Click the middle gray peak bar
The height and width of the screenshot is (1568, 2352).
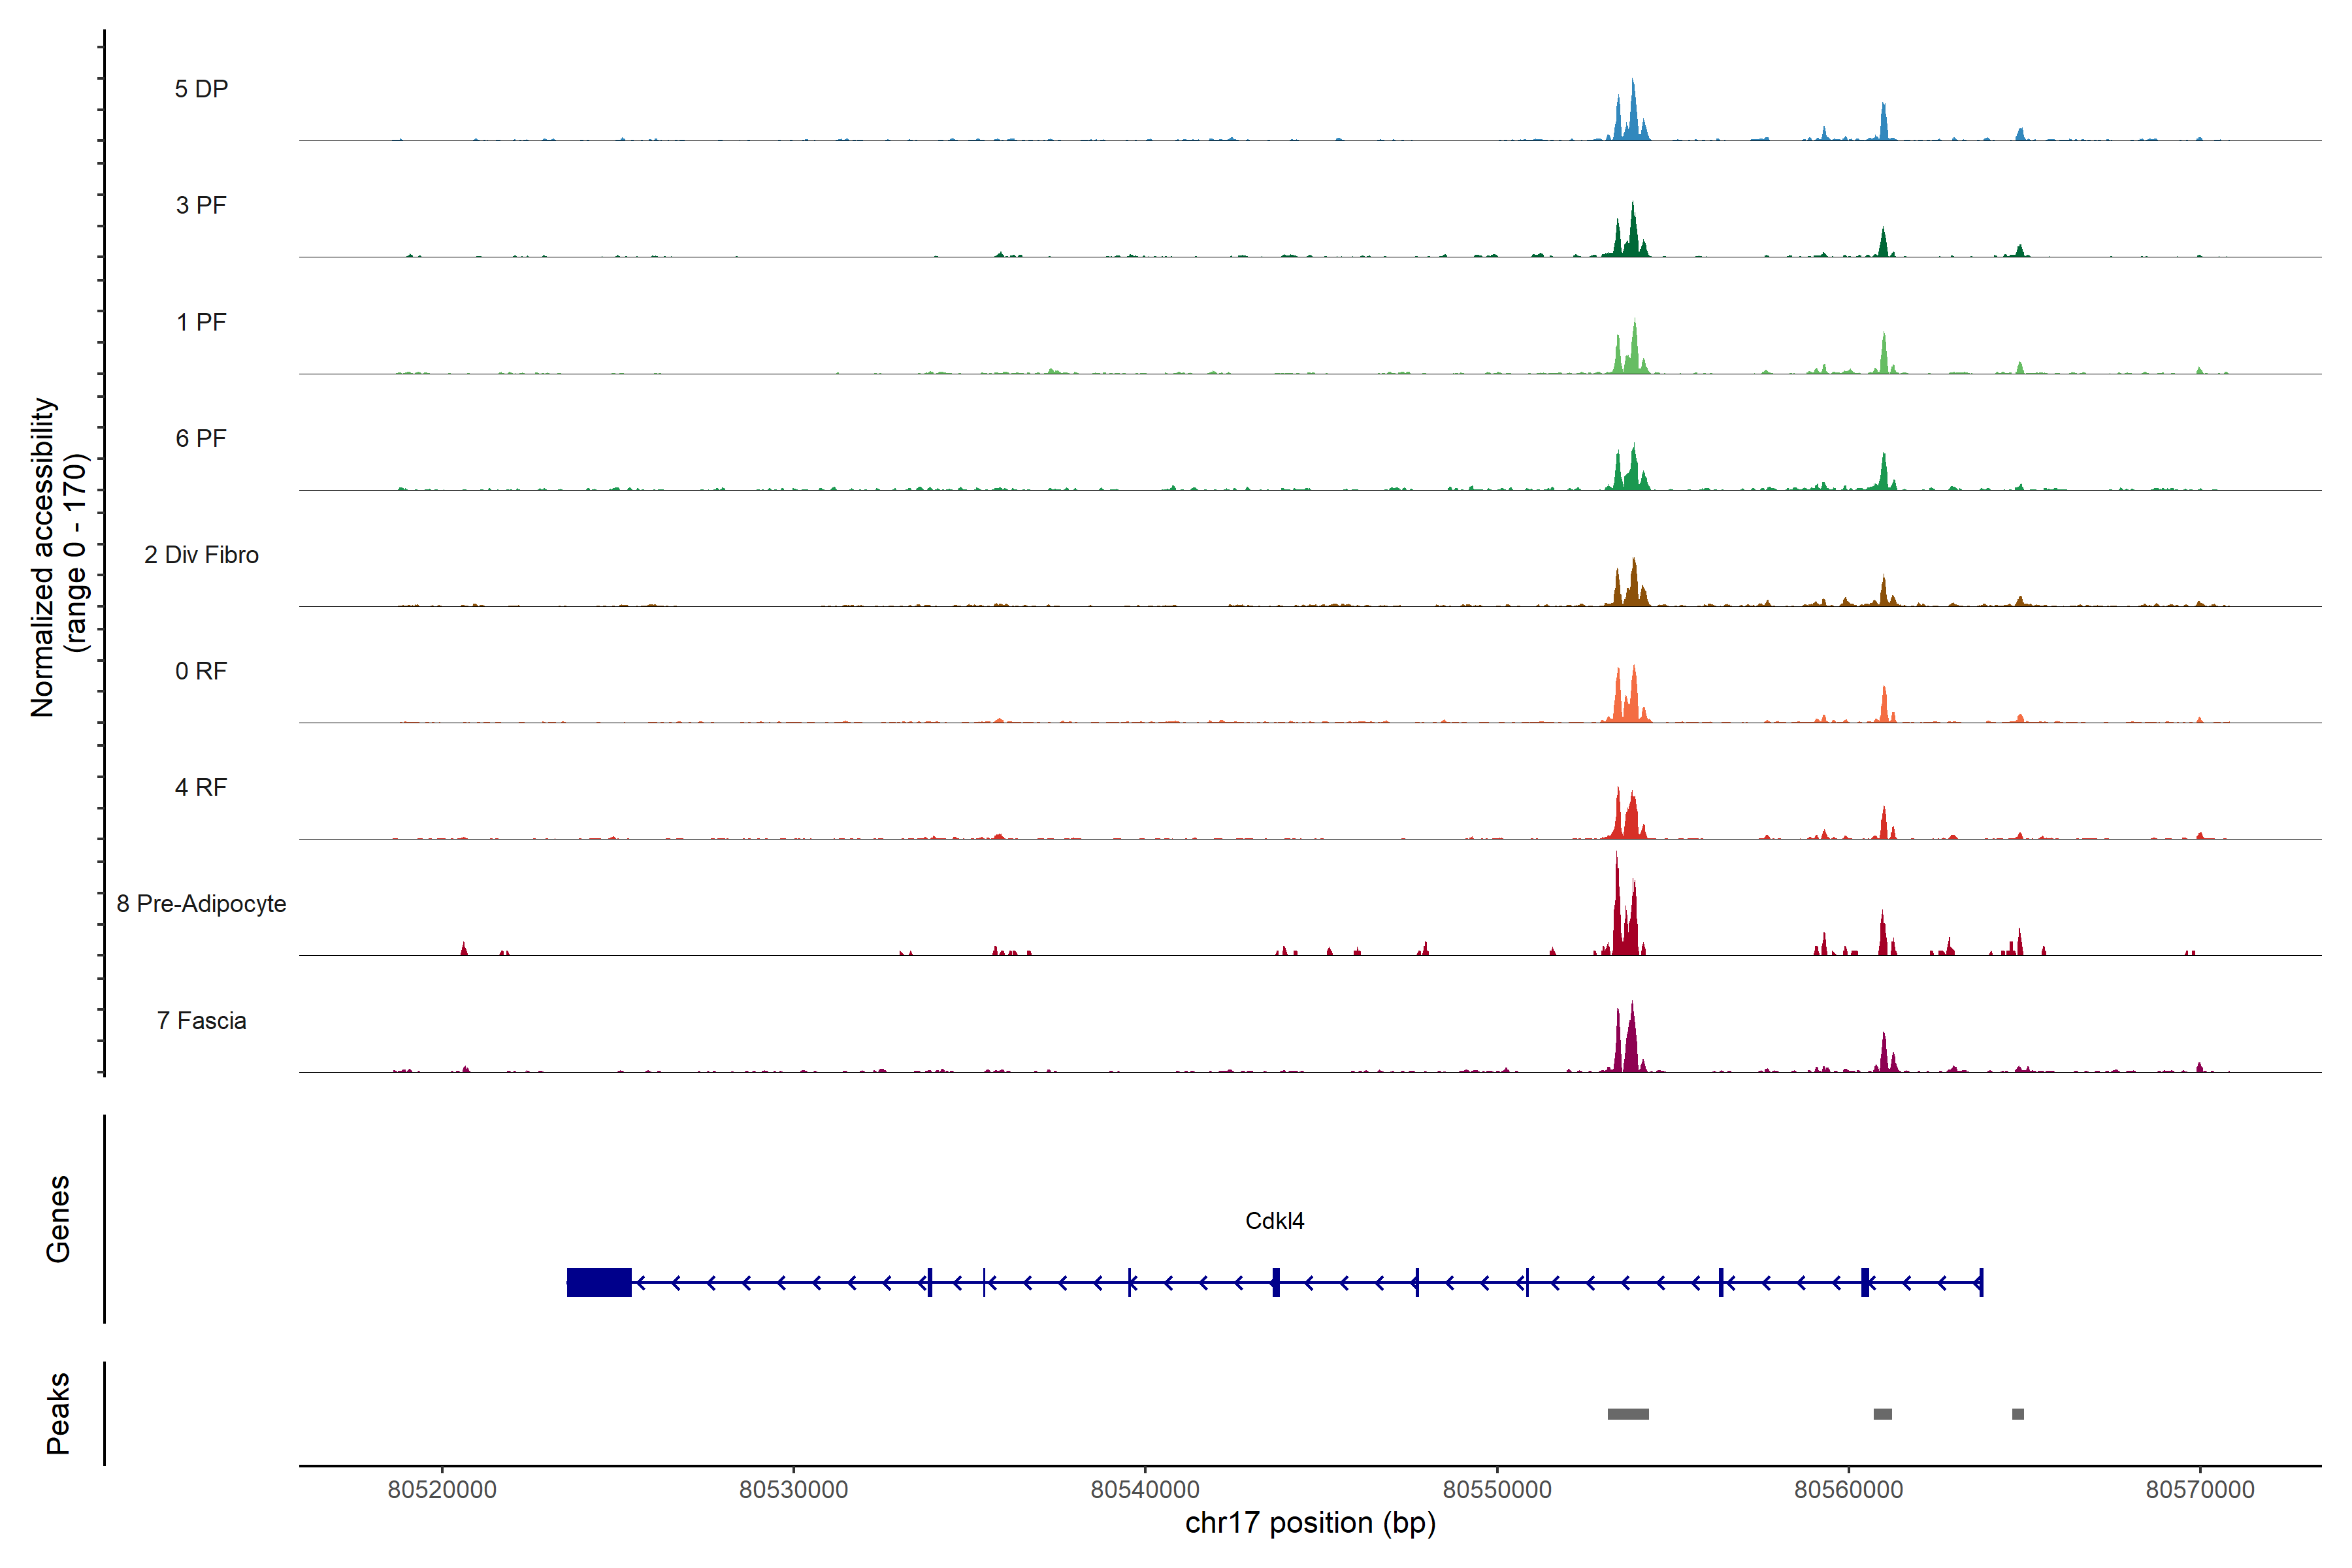(1882, 1414)
